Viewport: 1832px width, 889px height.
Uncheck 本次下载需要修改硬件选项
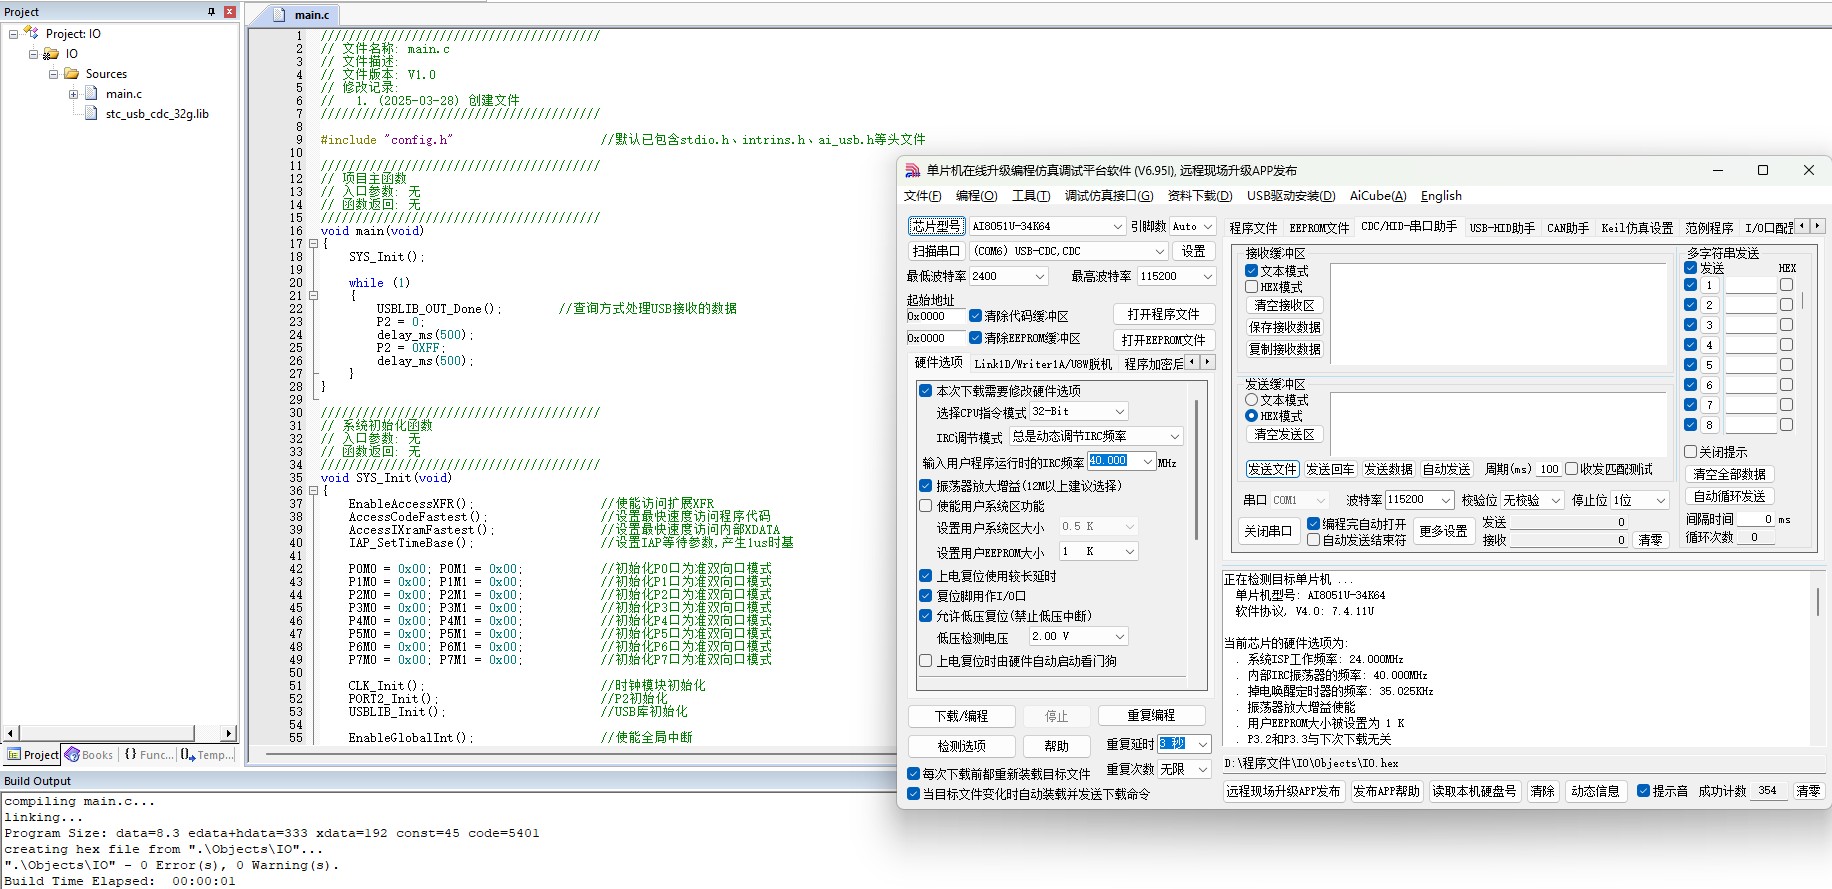(926, 391)
